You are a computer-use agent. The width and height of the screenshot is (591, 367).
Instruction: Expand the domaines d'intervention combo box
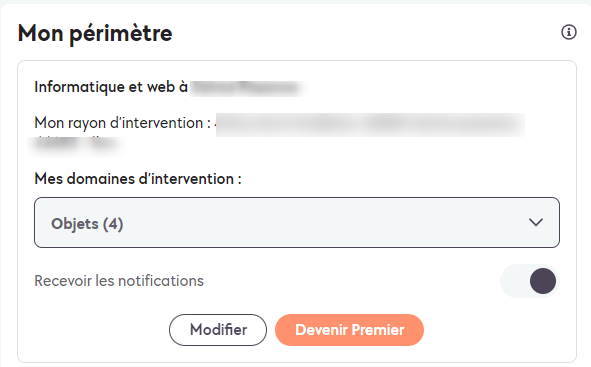point(297,222)
